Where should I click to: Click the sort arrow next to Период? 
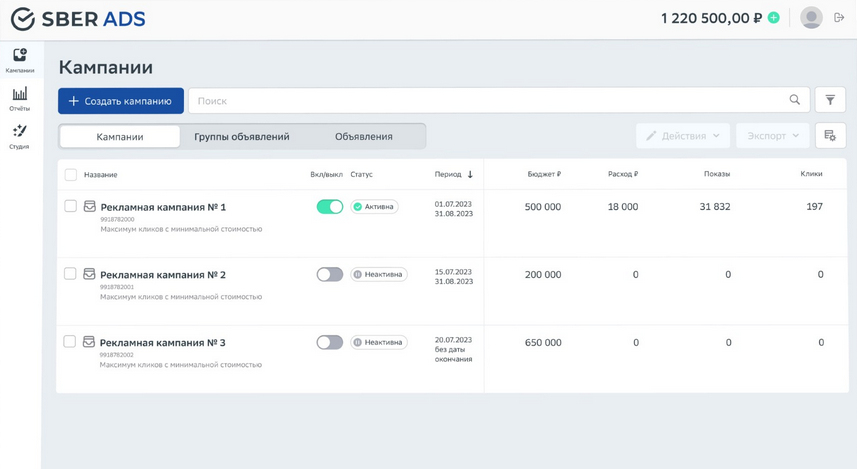tap(470, 174)
